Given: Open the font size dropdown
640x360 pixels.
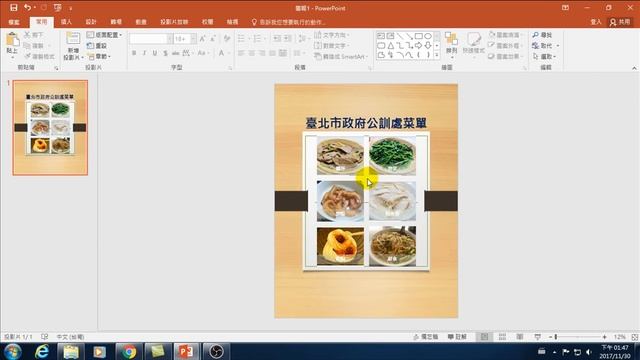Looking at the screenshot, I should click(x=193, y=39).
